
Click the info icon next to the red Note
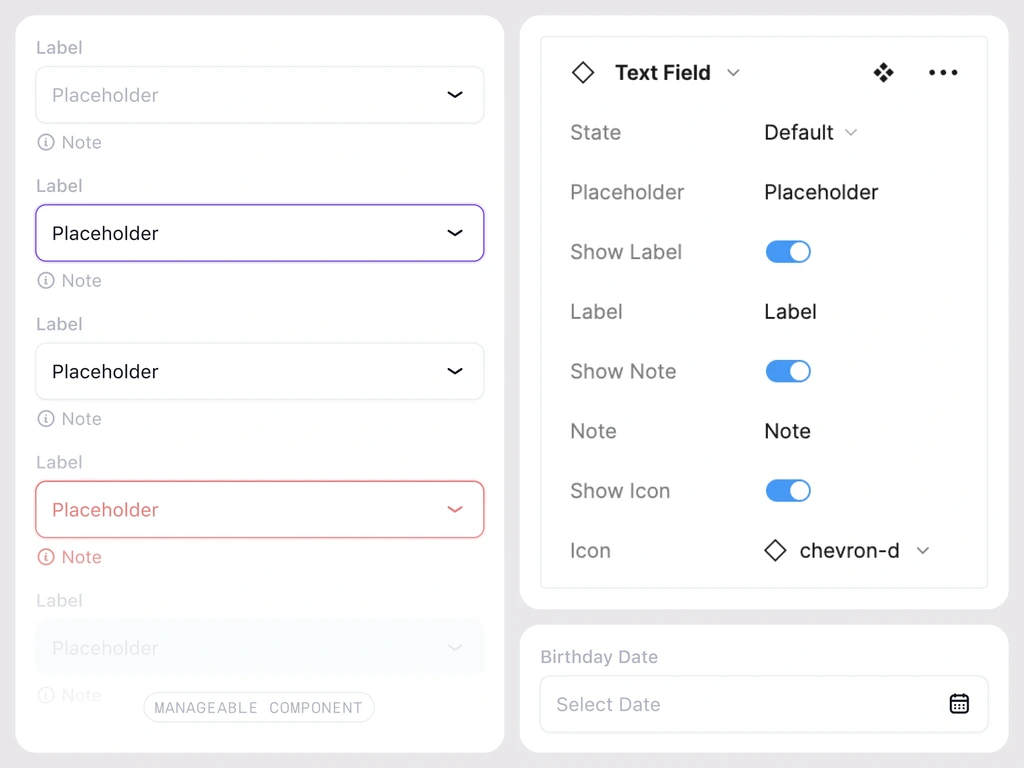(x=46, y=557)
